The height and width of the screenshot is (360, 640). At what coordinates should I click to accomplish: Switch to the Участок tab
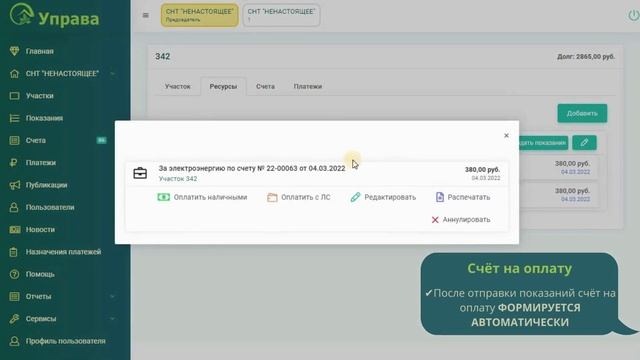[178, 87]
